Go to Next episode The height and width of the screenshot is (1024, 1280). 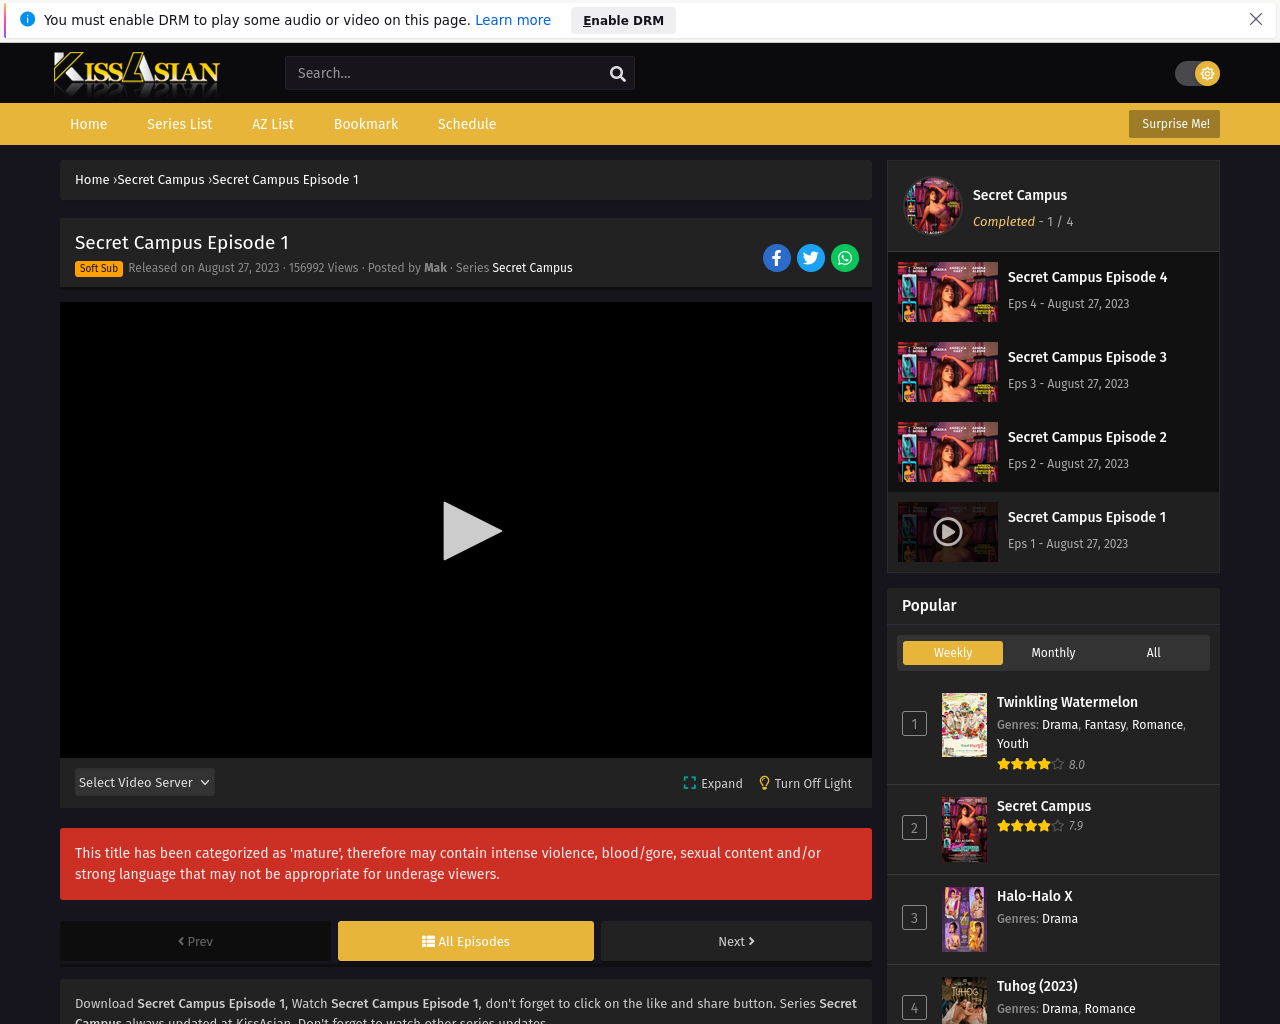pyautogui.click(x=736, y=941)
